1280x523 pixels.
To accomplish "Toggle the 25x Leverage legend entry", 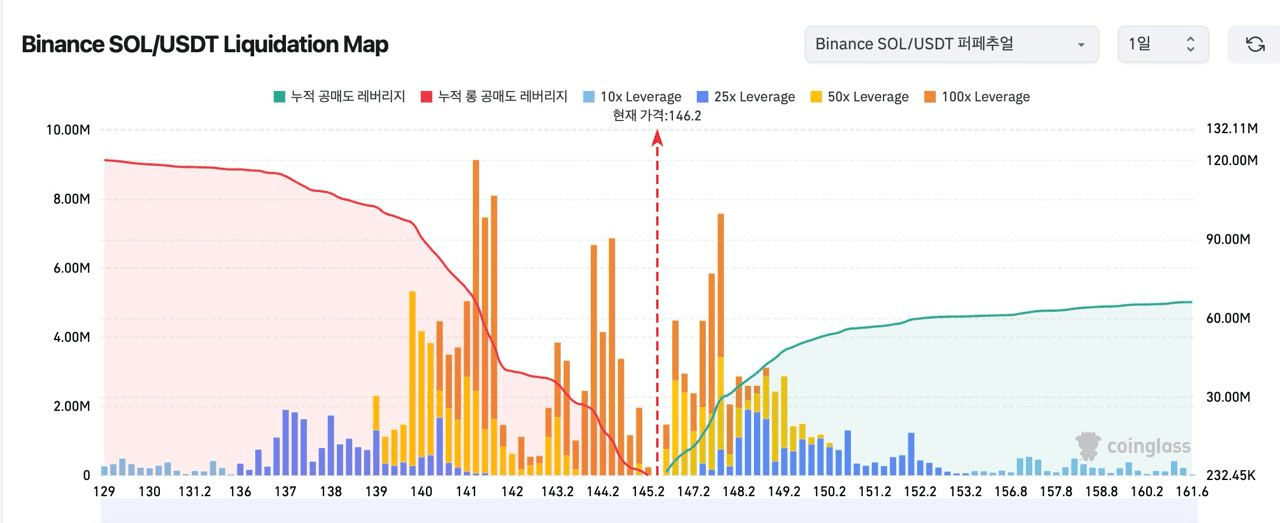I will click(745, 97).
